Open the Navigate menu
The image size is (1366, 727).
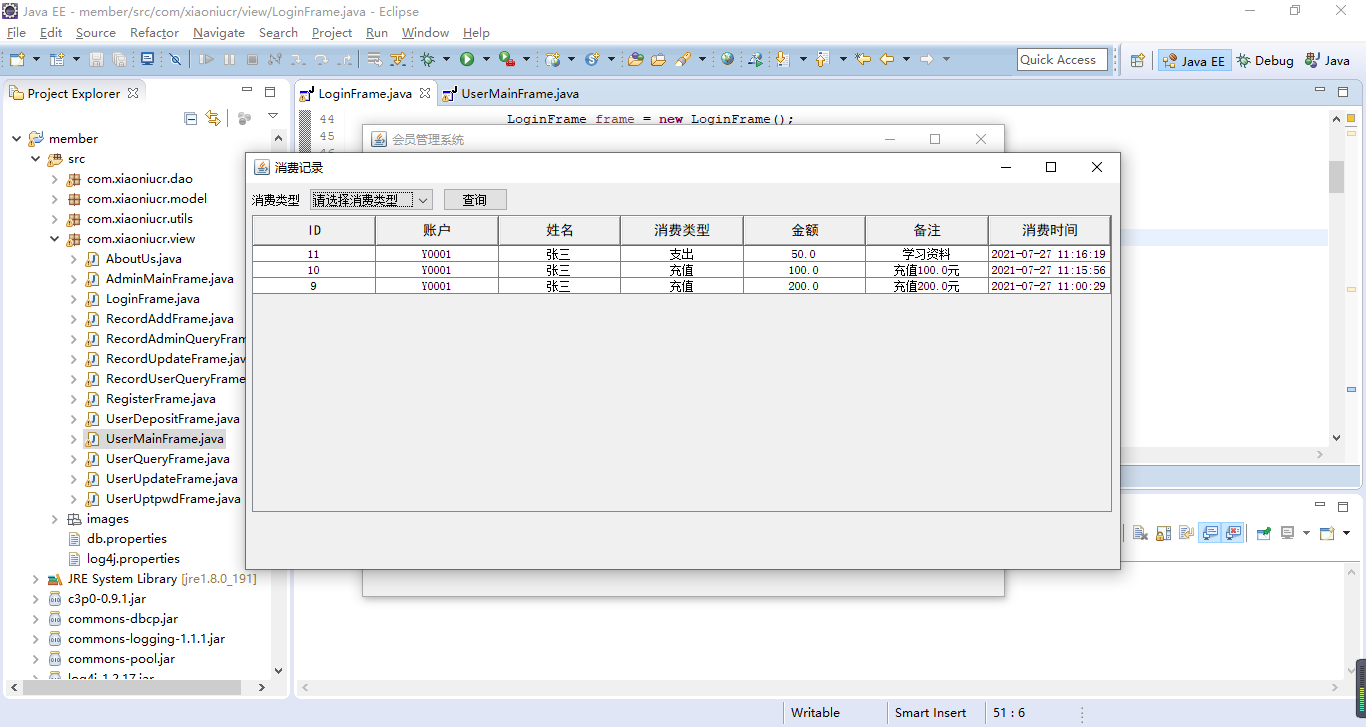(219, 33)
